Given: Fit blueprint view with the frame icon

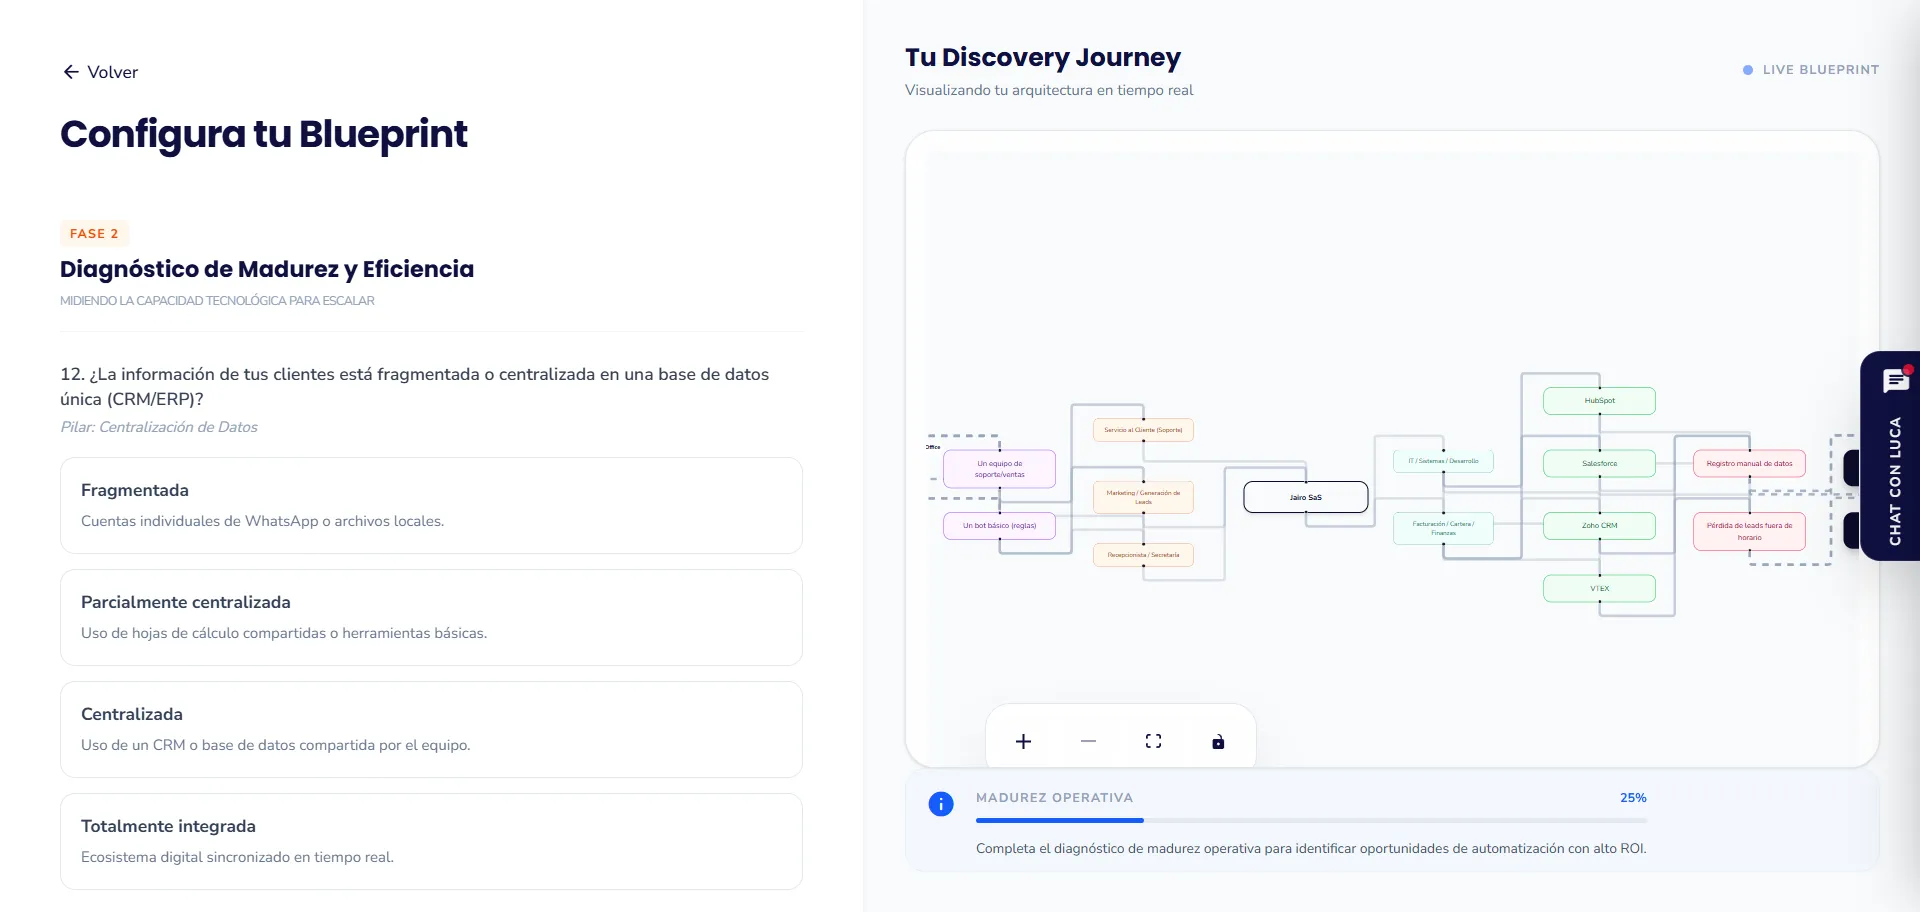Looking at the screenshot, I should pos(1153,741).
